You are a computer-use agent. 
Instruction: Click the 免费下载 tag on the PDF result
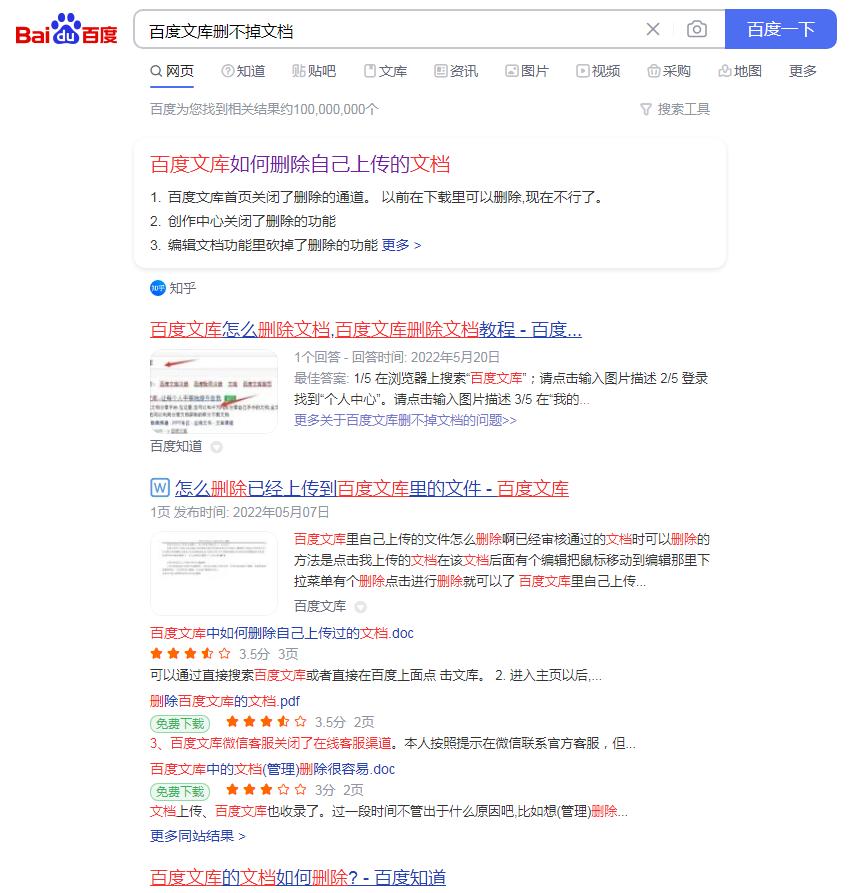(x=181, y=722)
